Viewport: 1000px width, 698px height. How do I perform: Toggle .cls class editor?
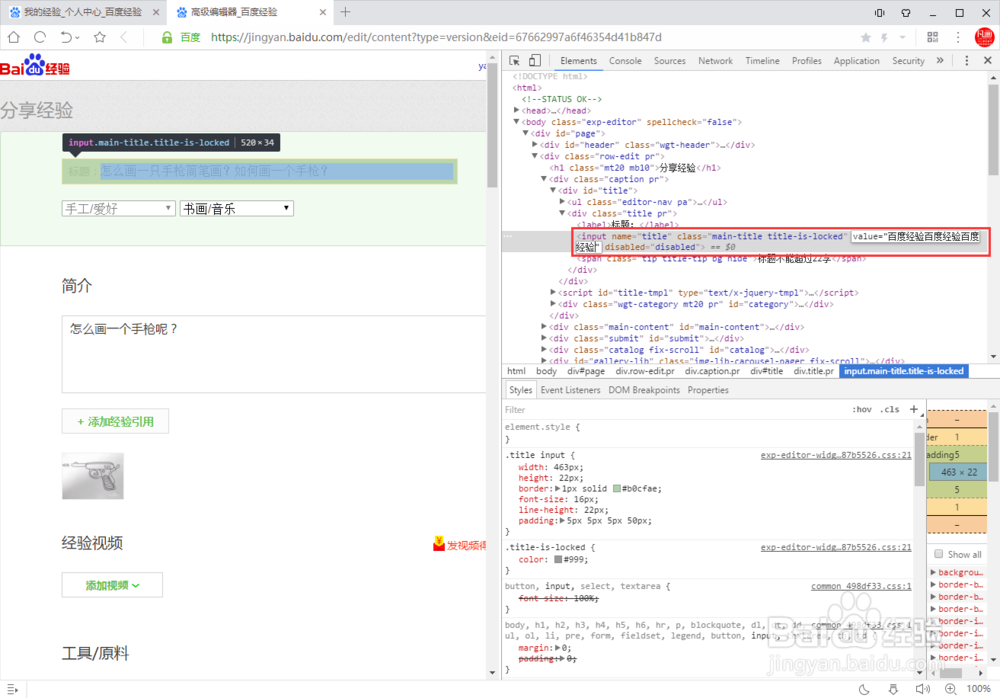click(890, 410)
